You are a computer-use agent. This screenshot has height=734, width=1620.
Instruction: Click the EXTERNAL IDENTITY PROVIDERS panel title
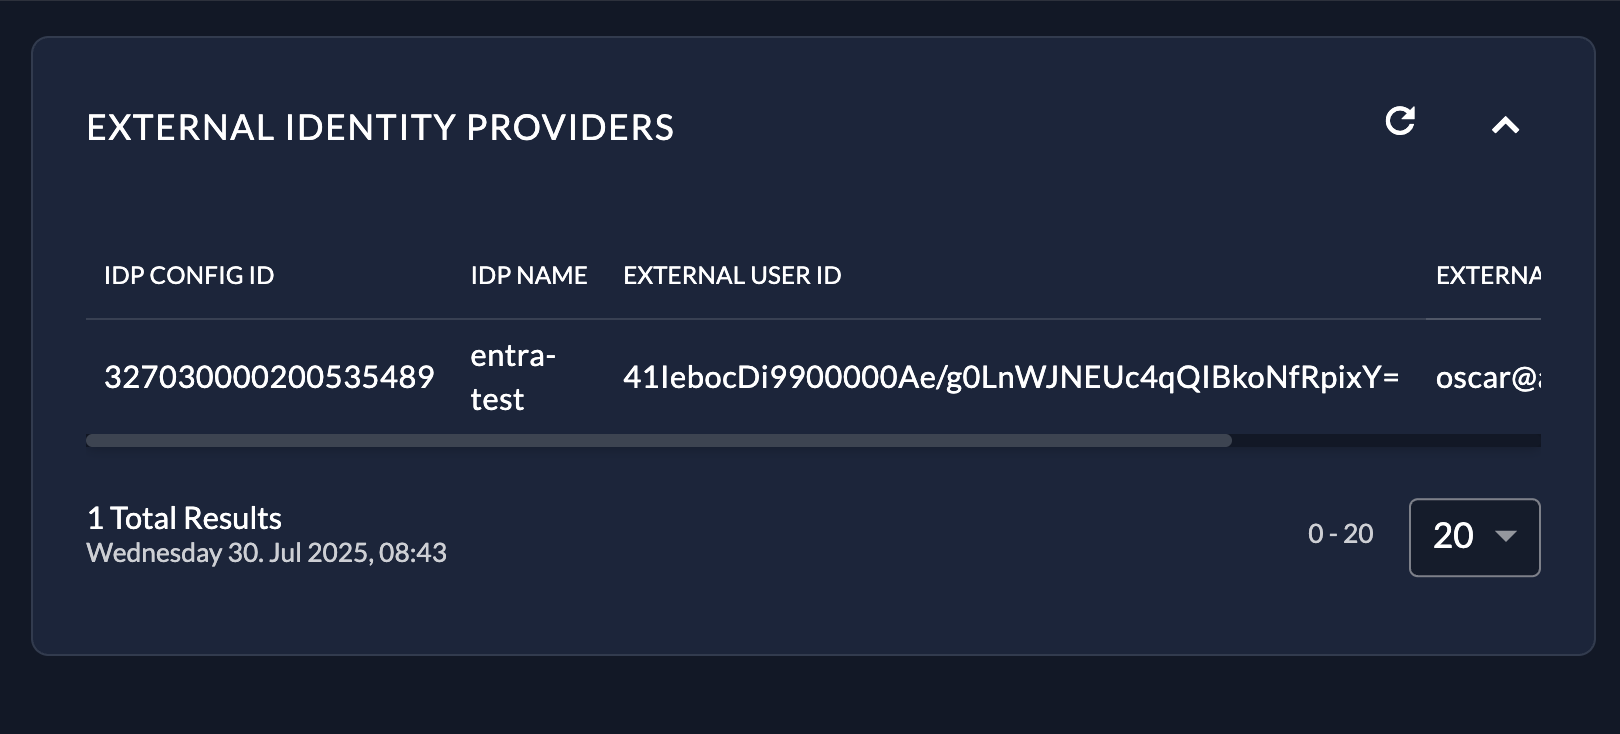(x=380, y=128)
